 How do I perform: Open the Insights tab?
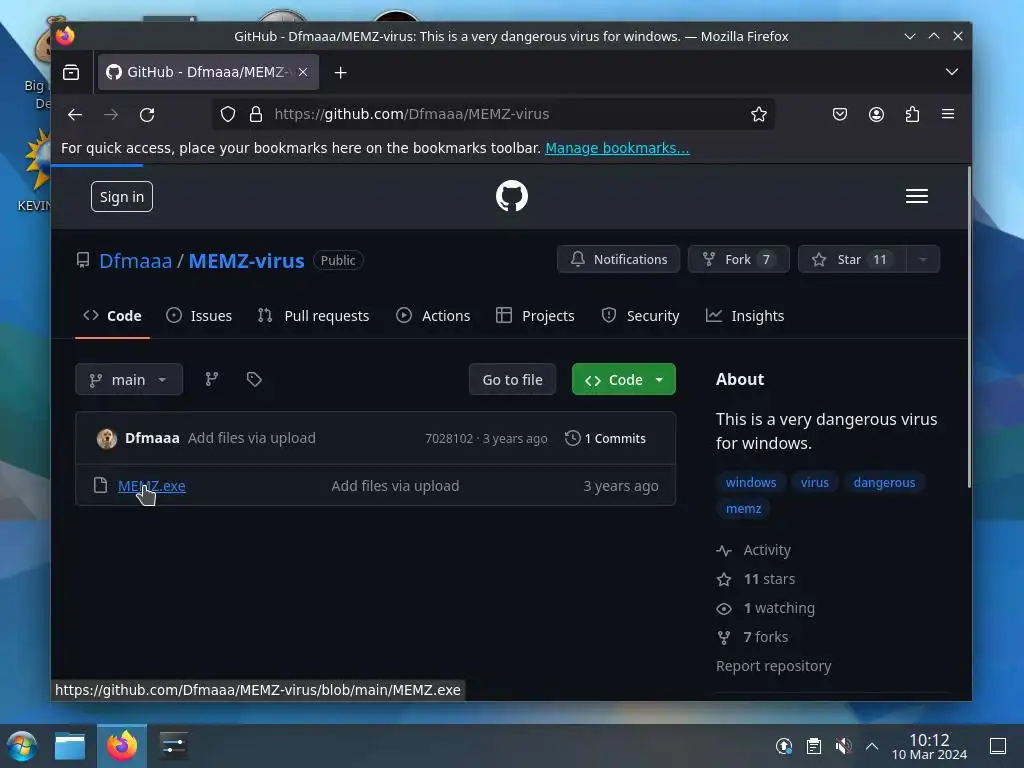(x=745, y=316)
